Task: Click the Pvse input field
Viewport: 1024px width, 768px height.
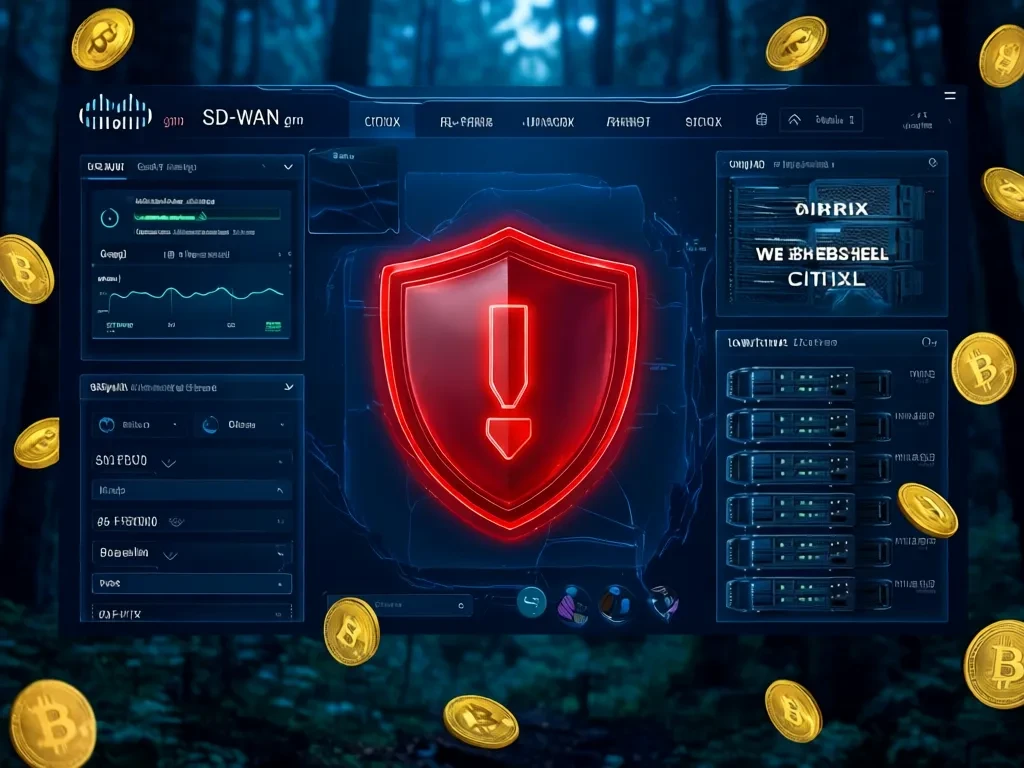Action: (191, 583)
